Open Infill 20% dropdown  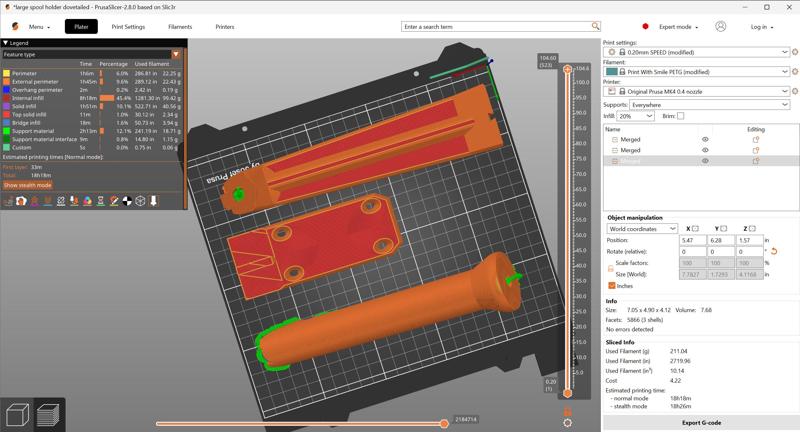pos(636,116)
